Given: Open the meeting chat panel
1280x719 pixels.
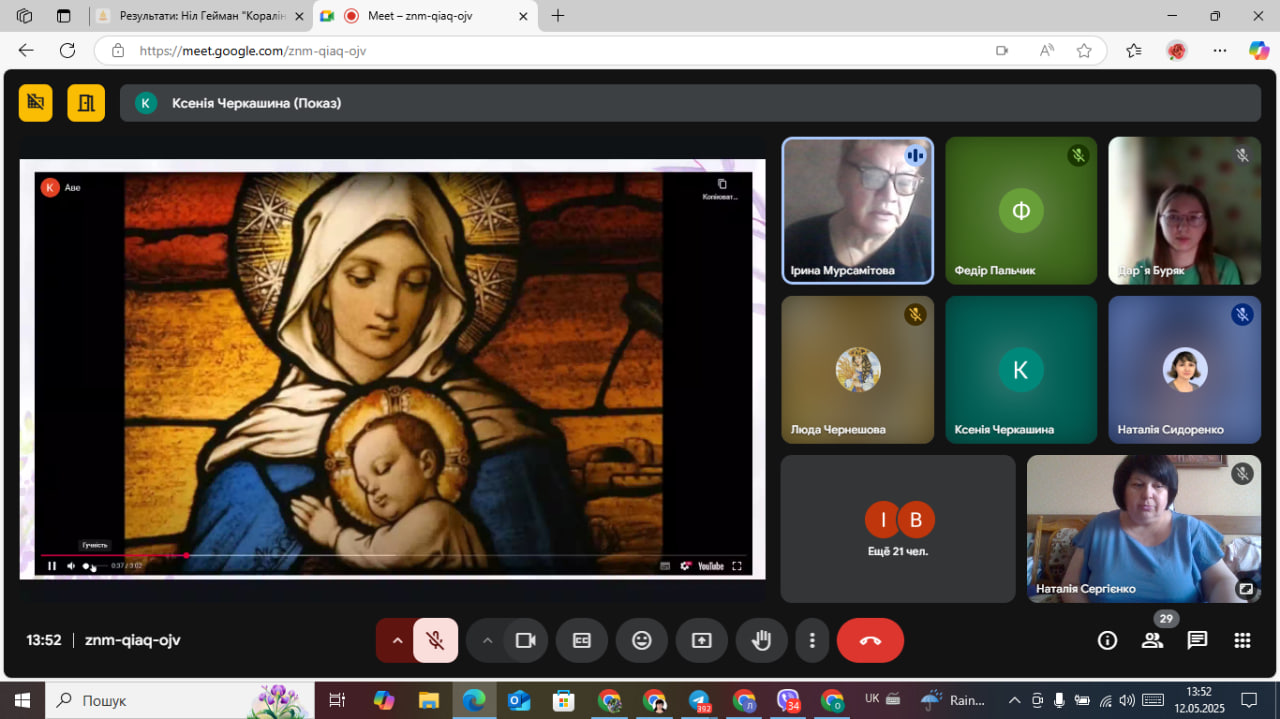Looking at the screenshot, I should (1197, 640).
